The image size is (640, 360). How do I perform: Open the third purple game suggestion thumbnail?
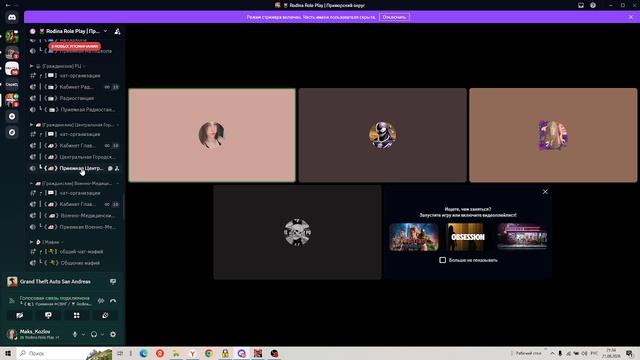click(522, 237)
